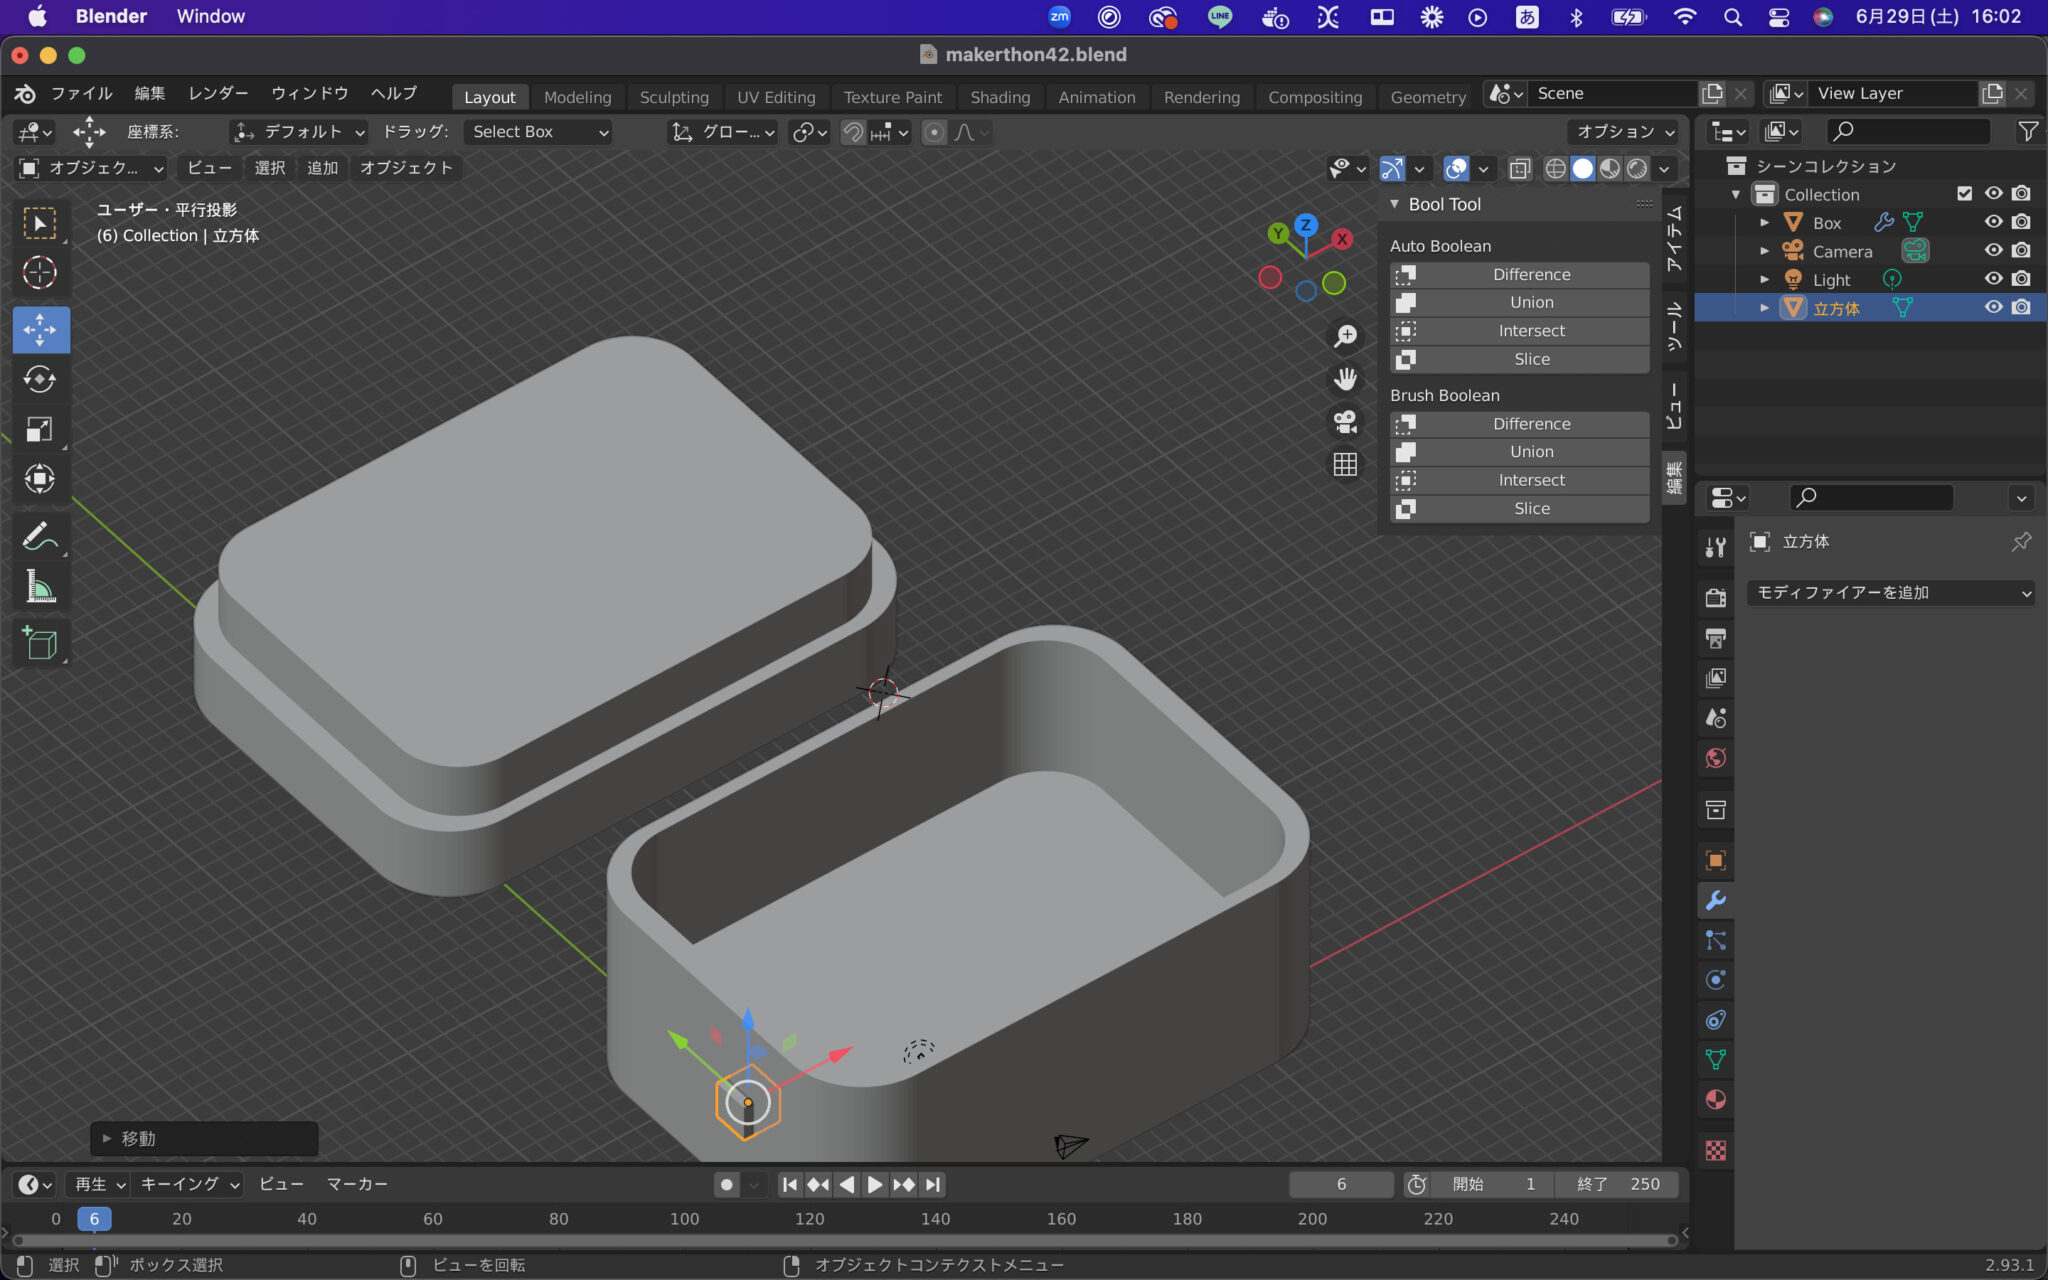
Task: Select the Add Cube tool
Action: pyautogui.click(x=41, y=643)
